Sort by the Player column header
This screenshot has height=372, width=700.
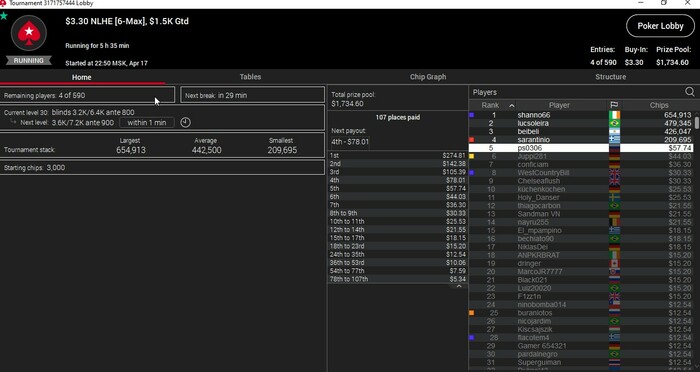coord(559,105)
